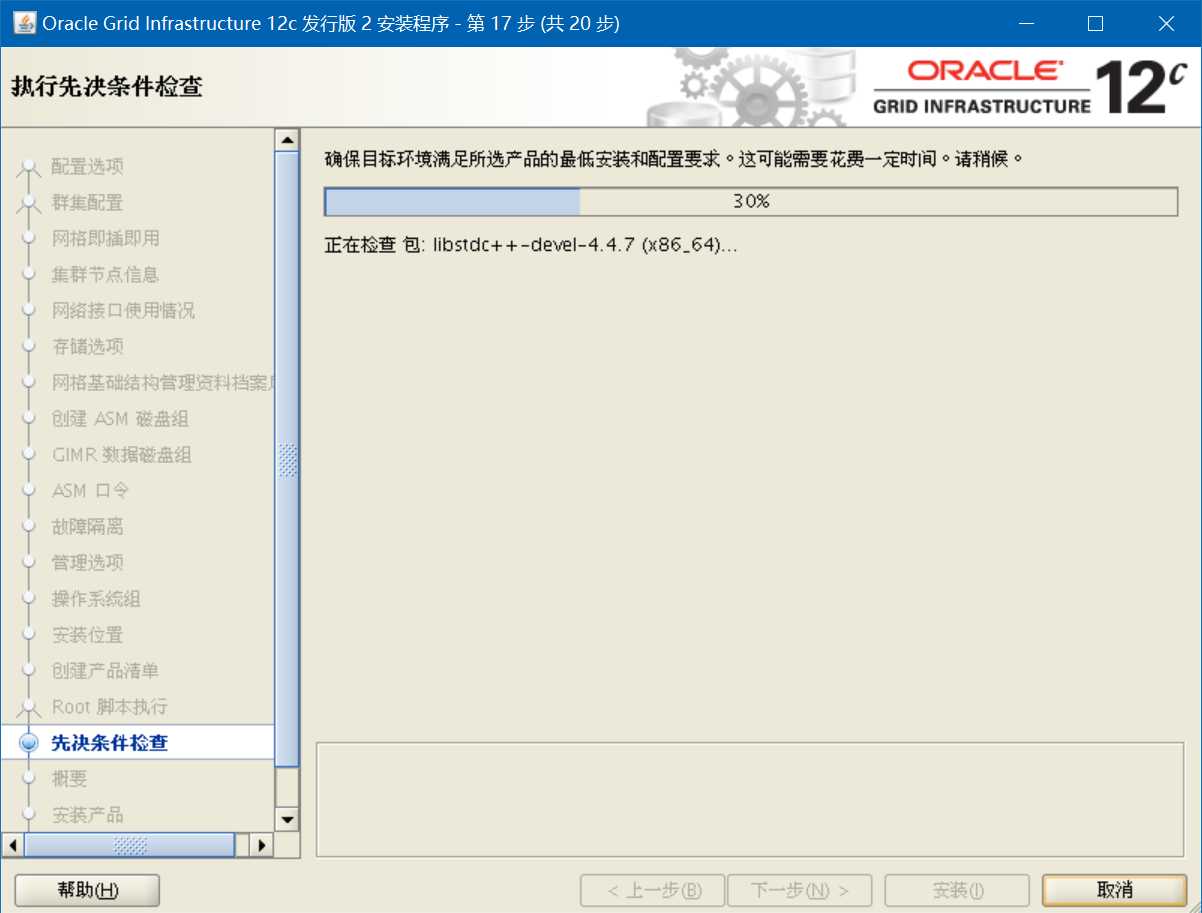The height and width of the screenshot is (913, 1202).
Task: Click the step list horizontal scrollbar thumb
Action: [x=130, y=845]
